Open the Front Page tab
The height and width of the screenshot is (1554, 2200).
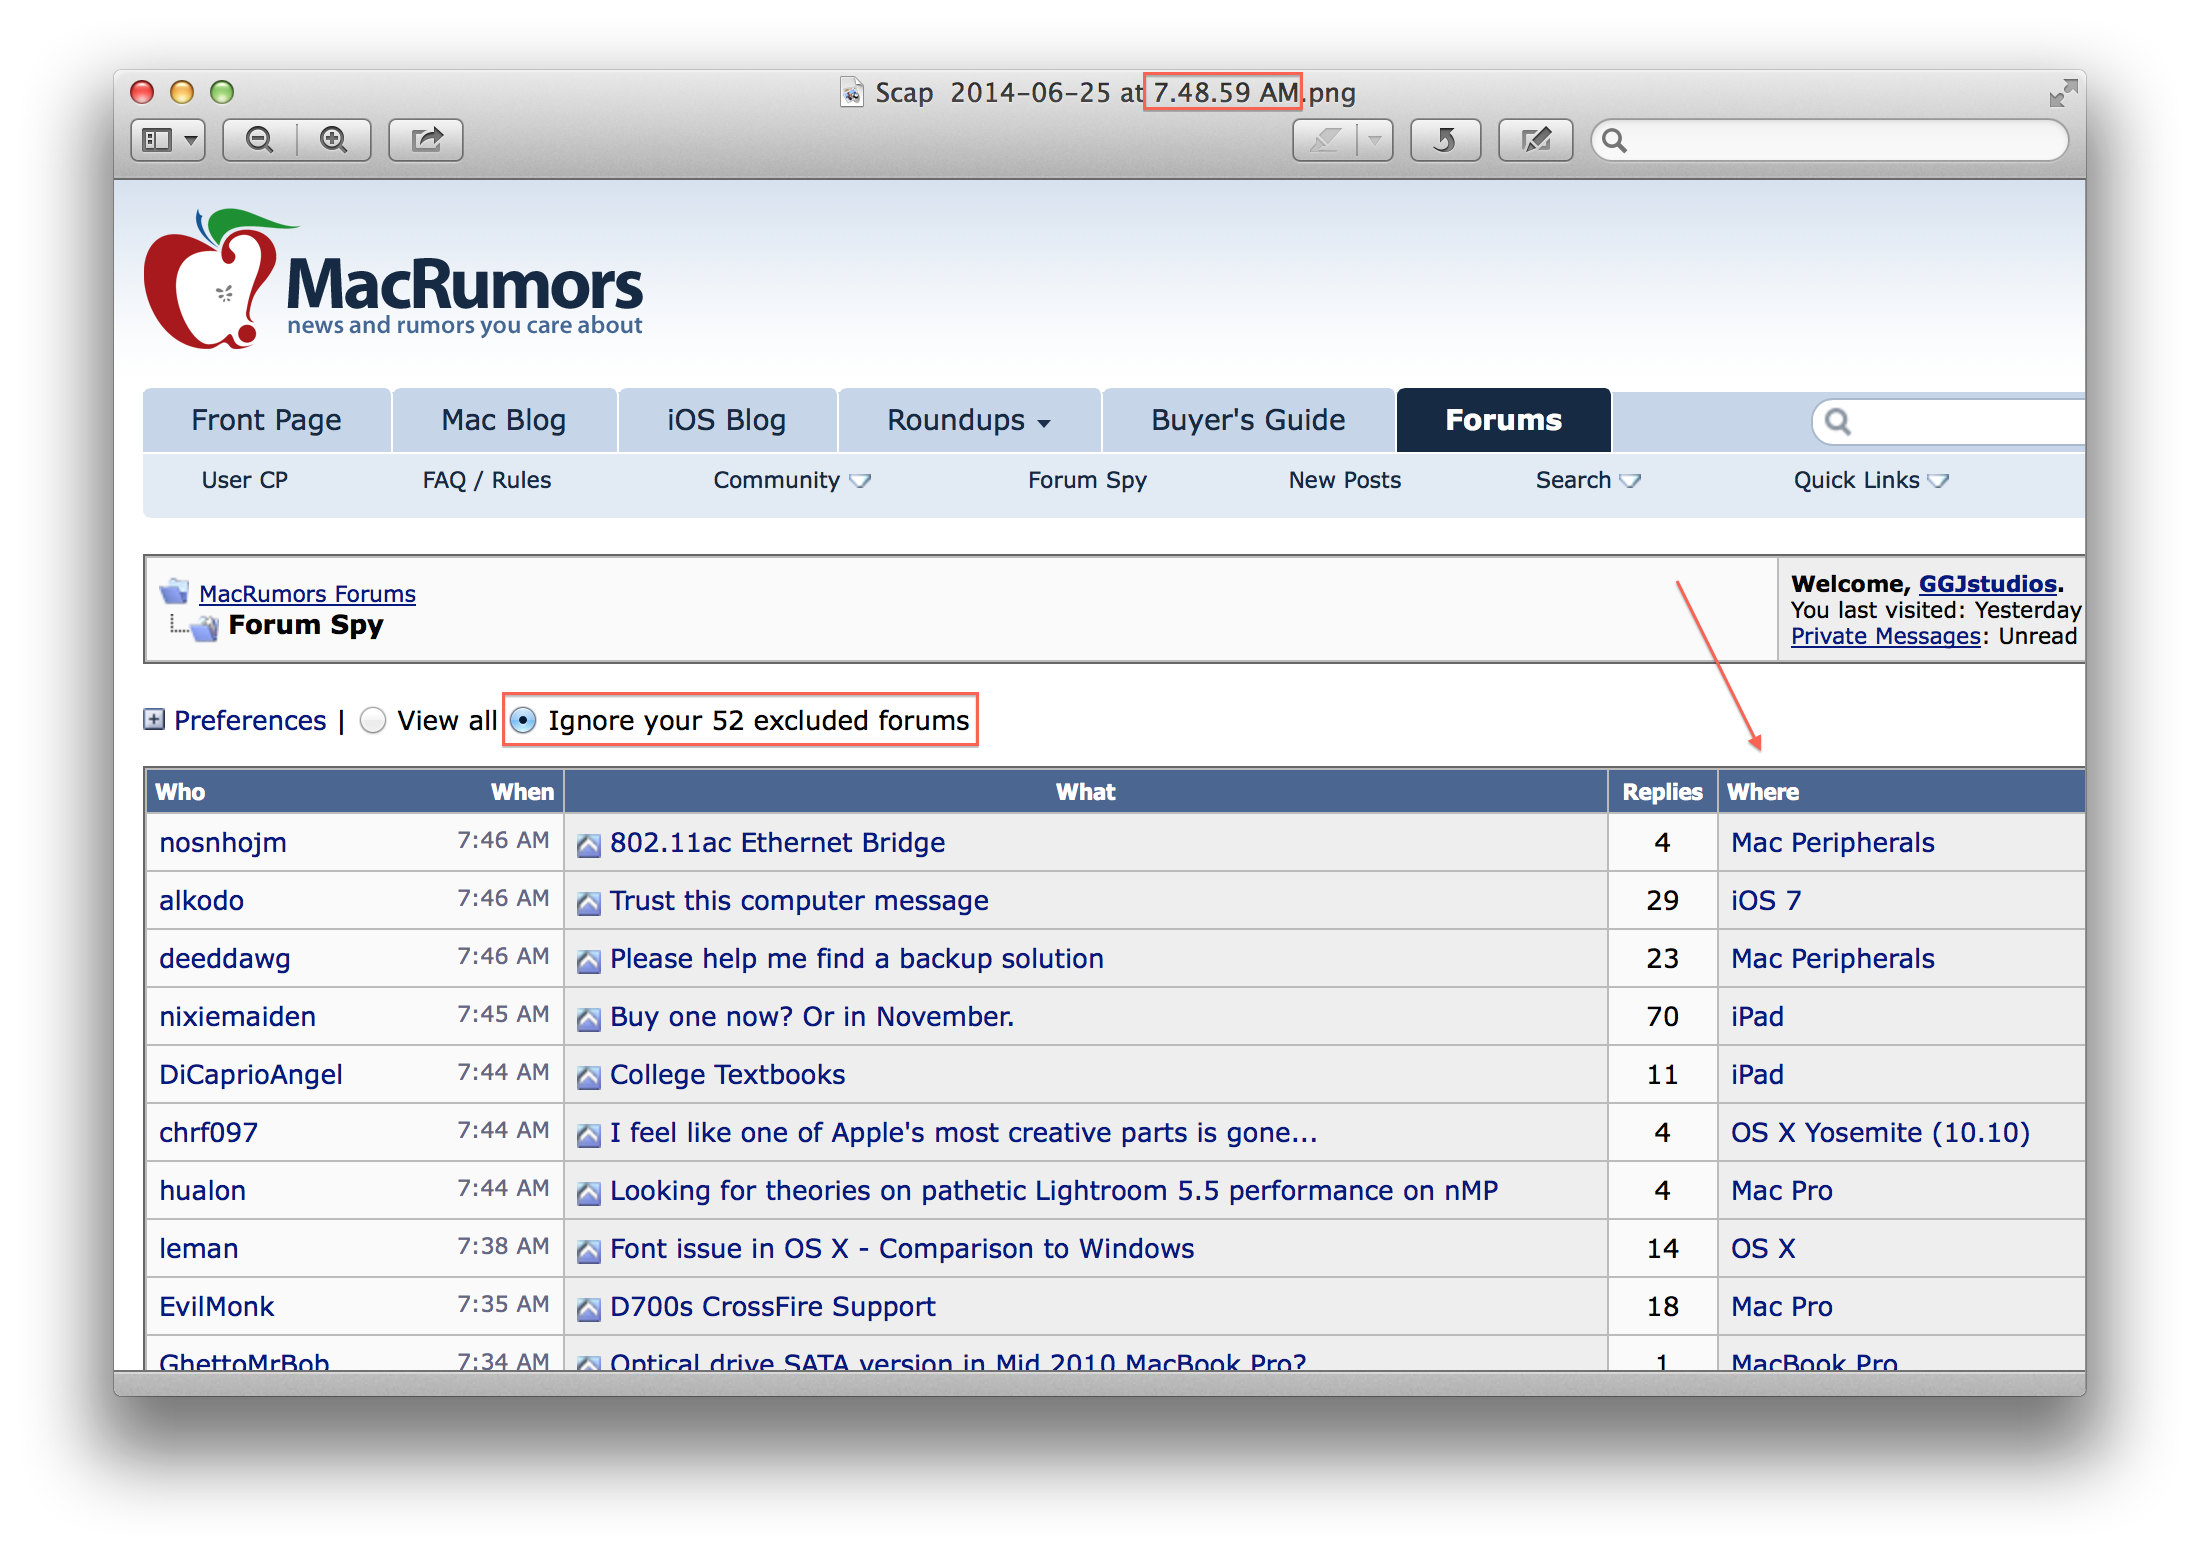(x=266, y=420)
